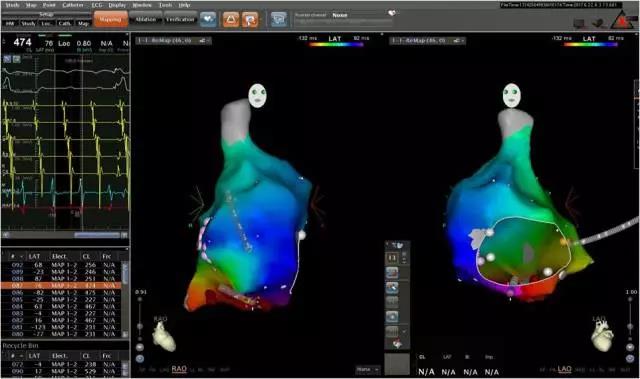640x379 pixels.
Task: Switch to Ablation mode
Action: click(146, 19)
